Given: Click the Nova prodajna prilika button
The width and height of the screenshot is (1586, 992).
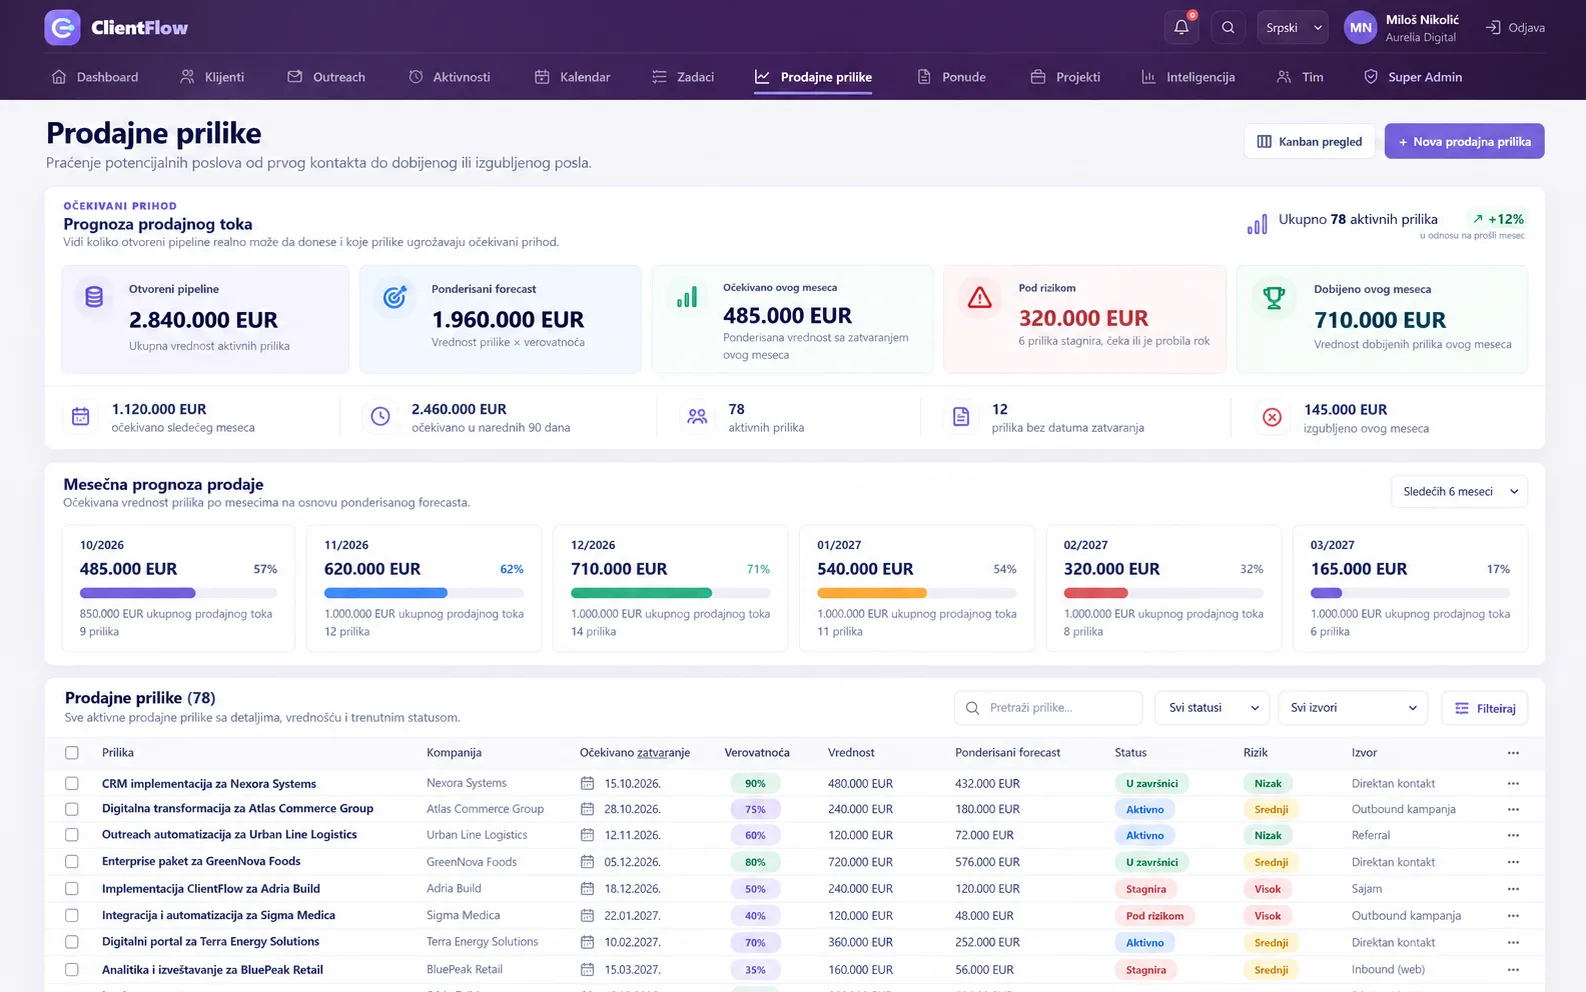Looking at the screenshot, I should [1464, 141].
